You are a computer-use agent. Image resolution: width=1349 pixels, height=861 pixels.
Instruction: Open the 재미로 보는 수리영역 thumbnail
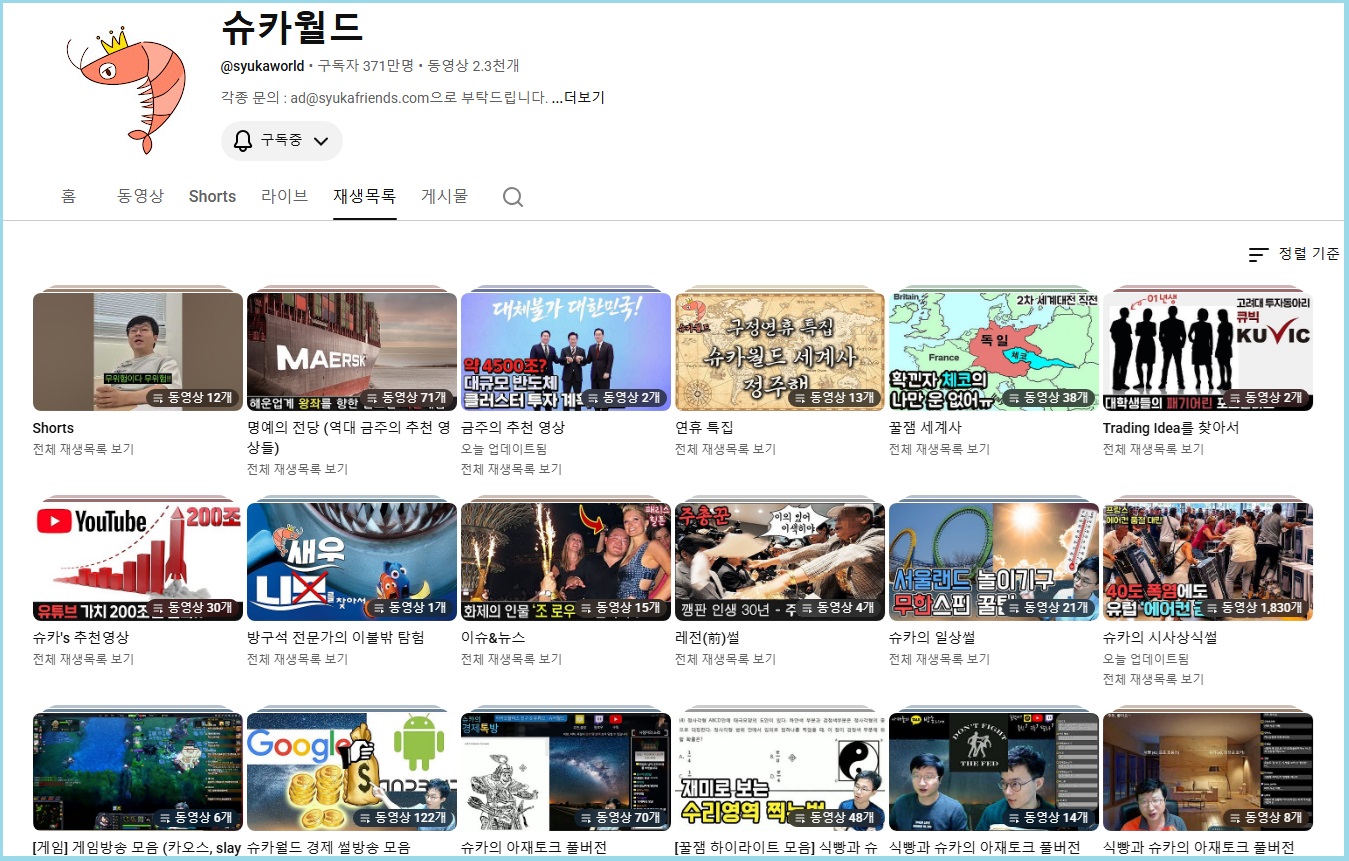[780, 771]
